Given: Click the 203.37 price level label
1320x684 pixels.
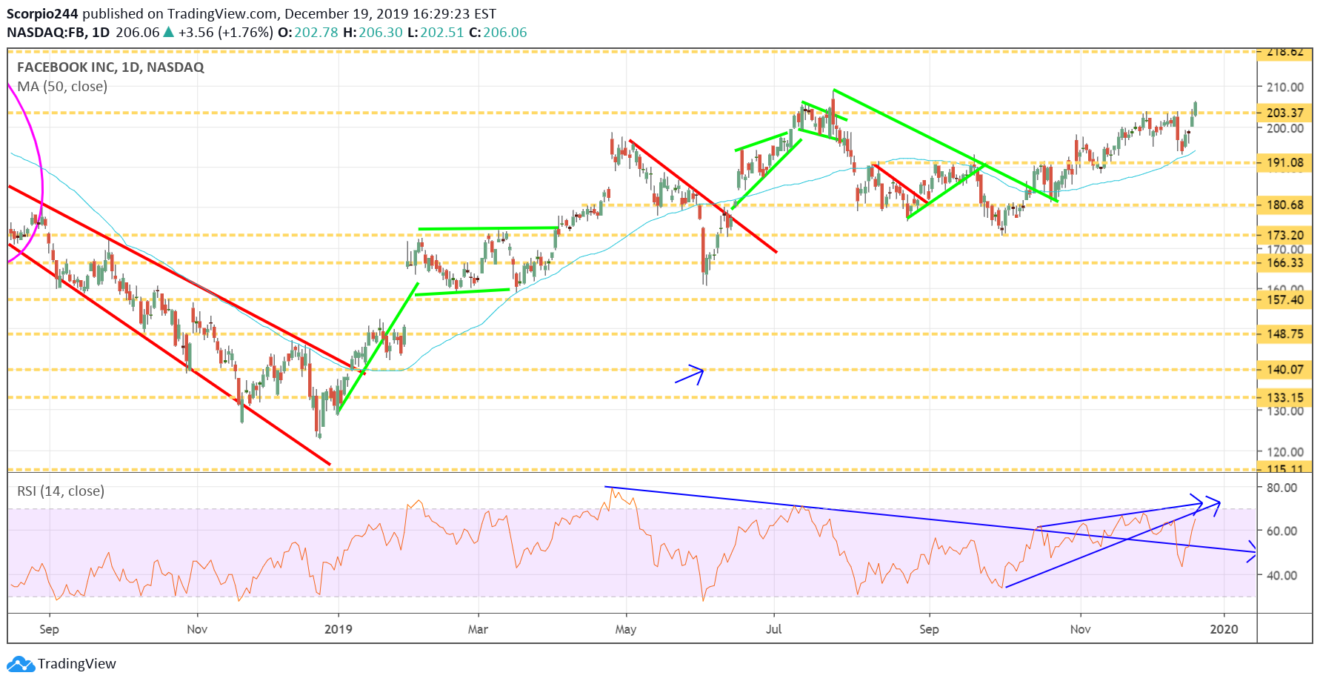Looking at the screenshot, I should coord(1285,112).
